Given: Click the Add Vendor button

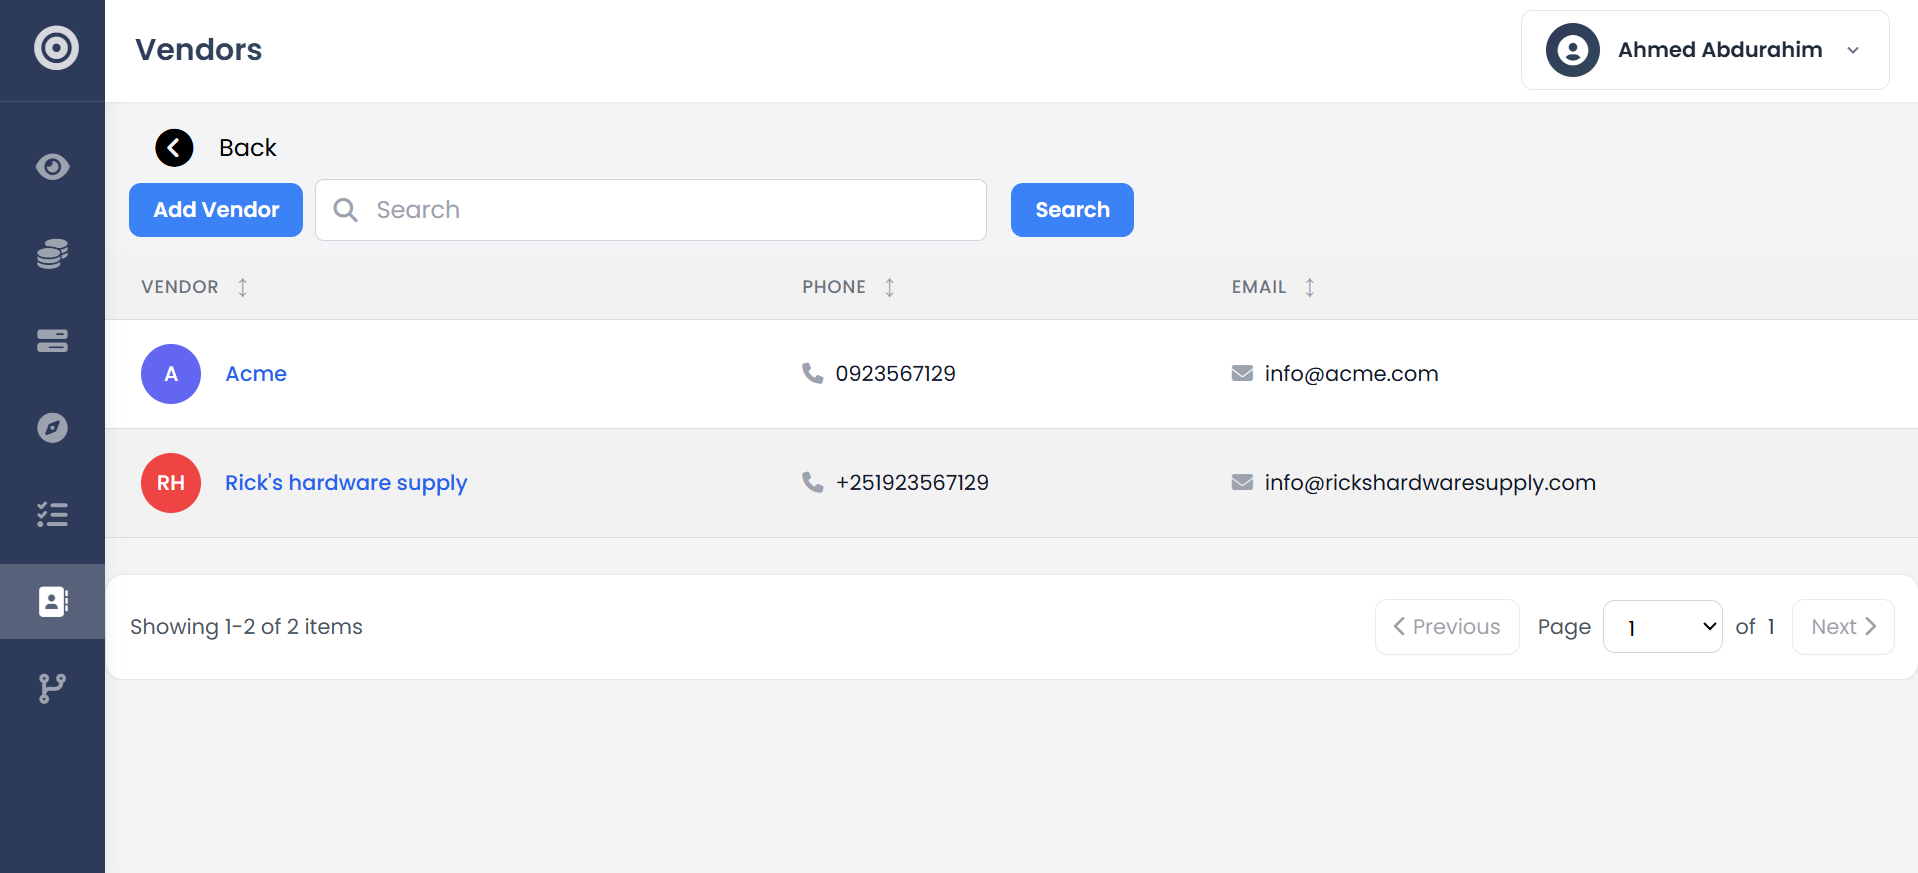Looking at the screenshot, I should click(x=216, y=210).
